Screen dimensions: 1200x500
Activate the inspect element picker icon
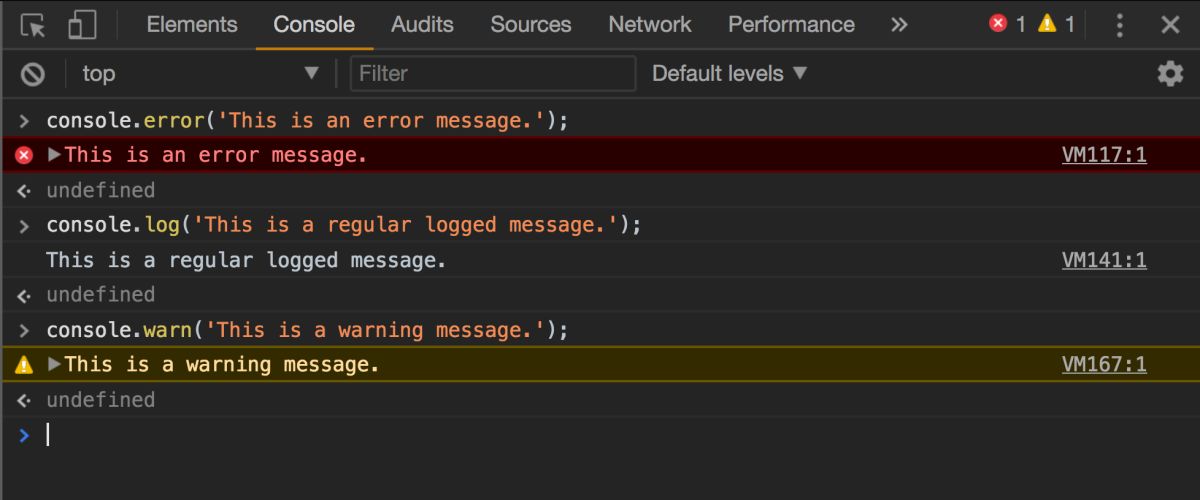(33, 25)
